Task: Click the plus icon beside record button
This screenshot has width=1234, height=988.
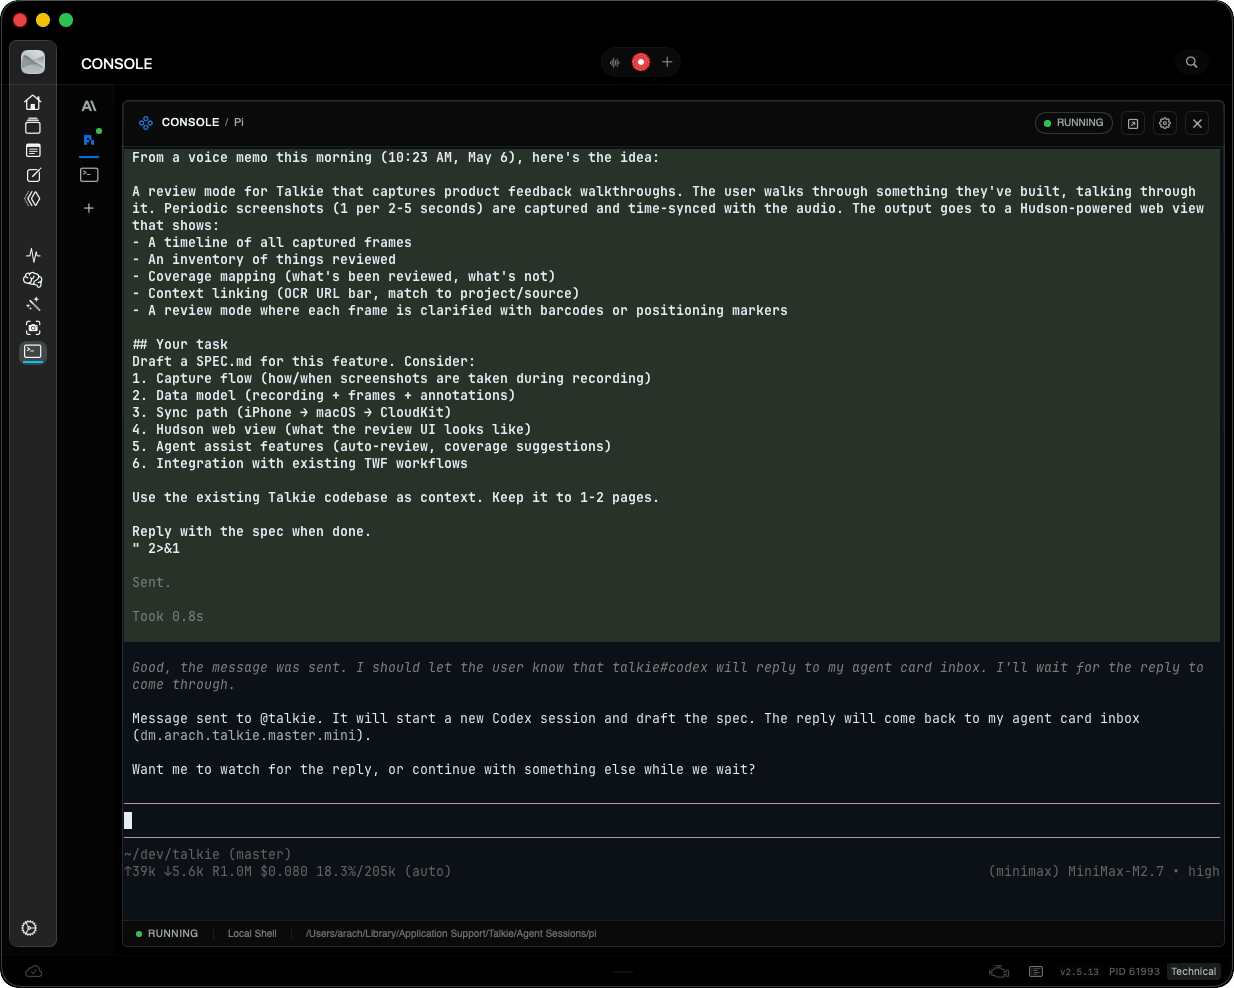Action: click(667, 62)
